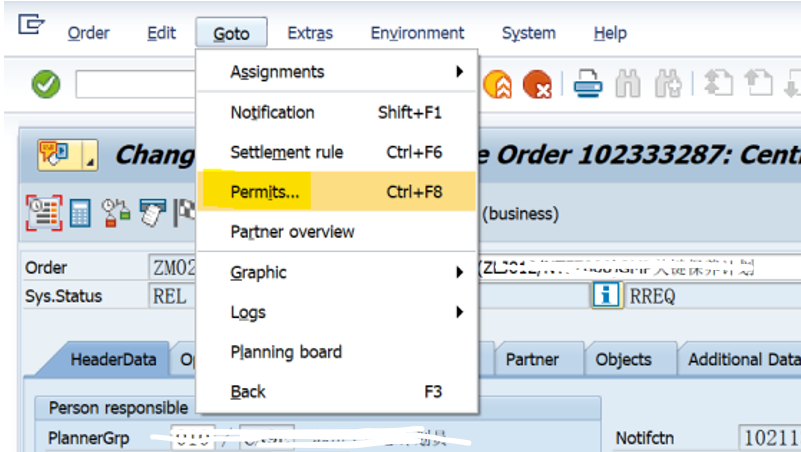This screenshot has width=801, height=452.
Task: Click the Find binoculars icon
Action: point(628,84)
